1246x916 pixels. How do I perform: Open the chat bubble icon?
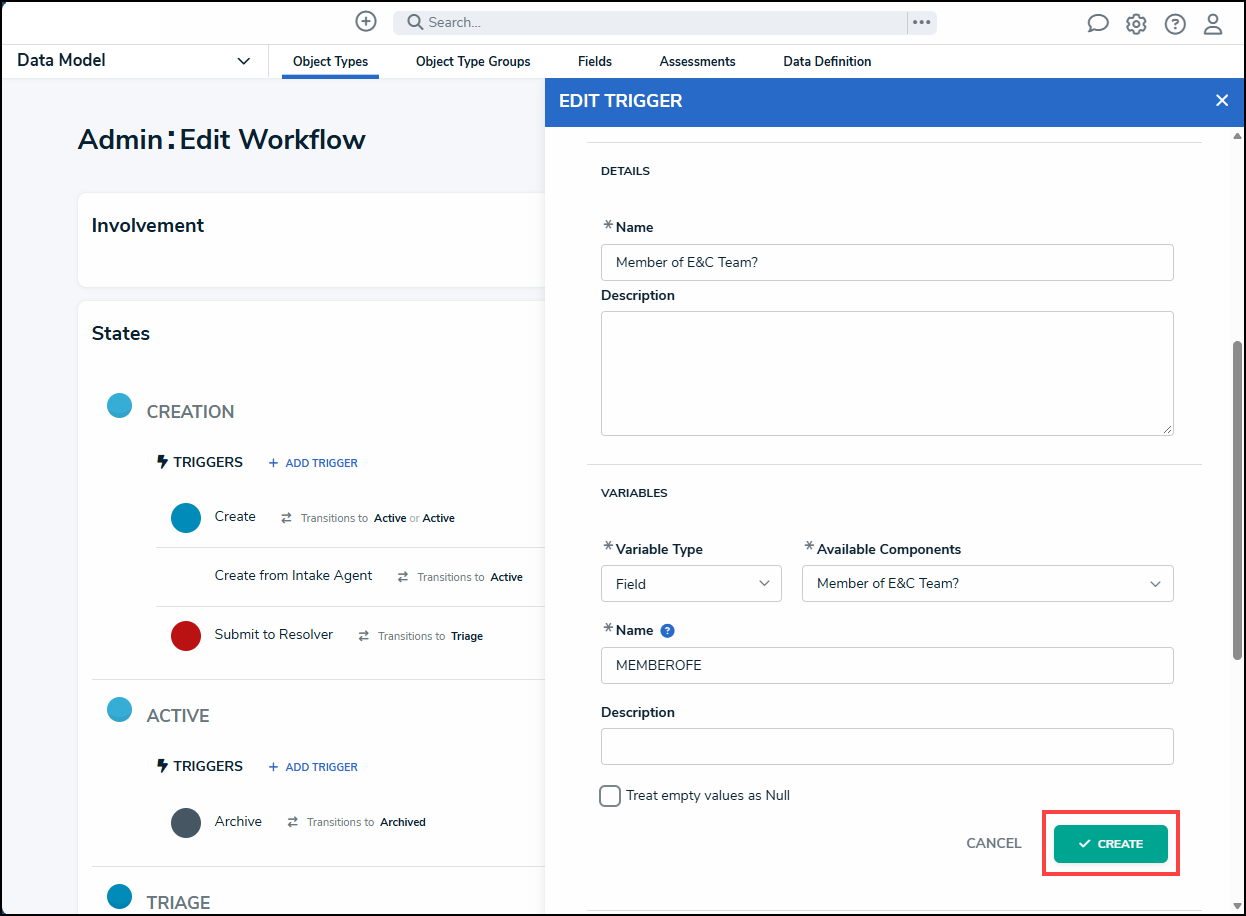coord(1098,24)
